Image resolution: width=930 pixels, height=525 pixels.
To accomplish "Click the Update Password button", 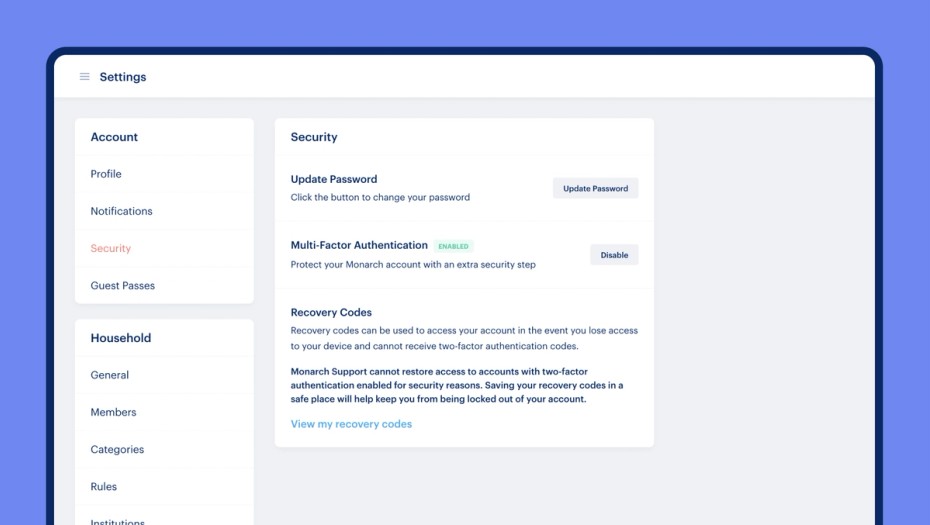I will click(x=595, y=188).
